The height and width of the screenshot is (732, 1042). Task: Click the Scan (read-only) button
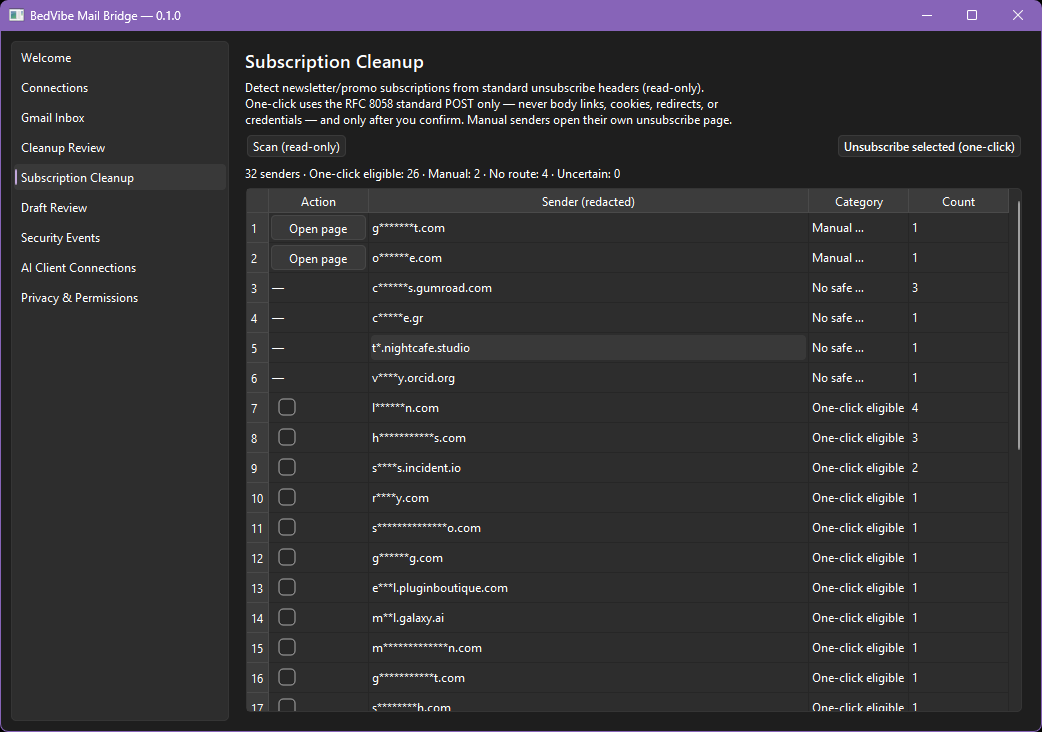296,147
